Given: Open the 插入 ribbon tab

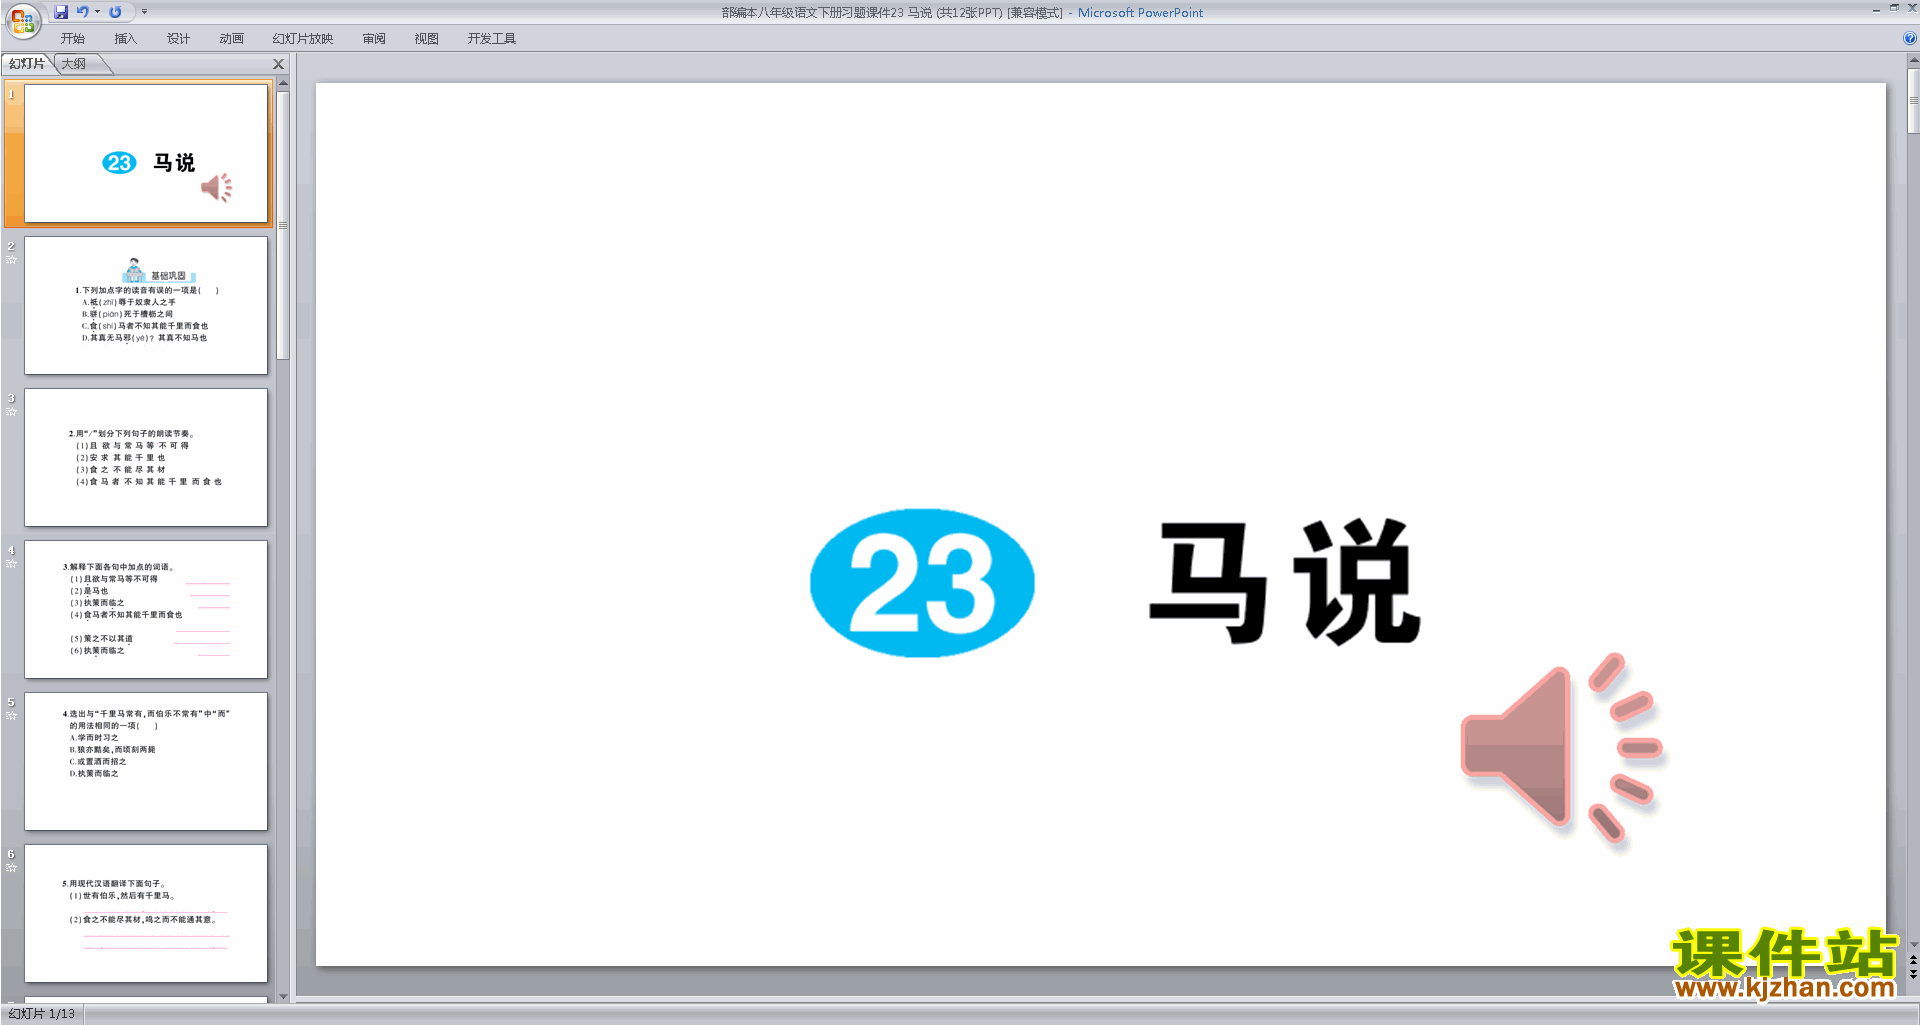Looking at the screenshot, I should point(126,39).
